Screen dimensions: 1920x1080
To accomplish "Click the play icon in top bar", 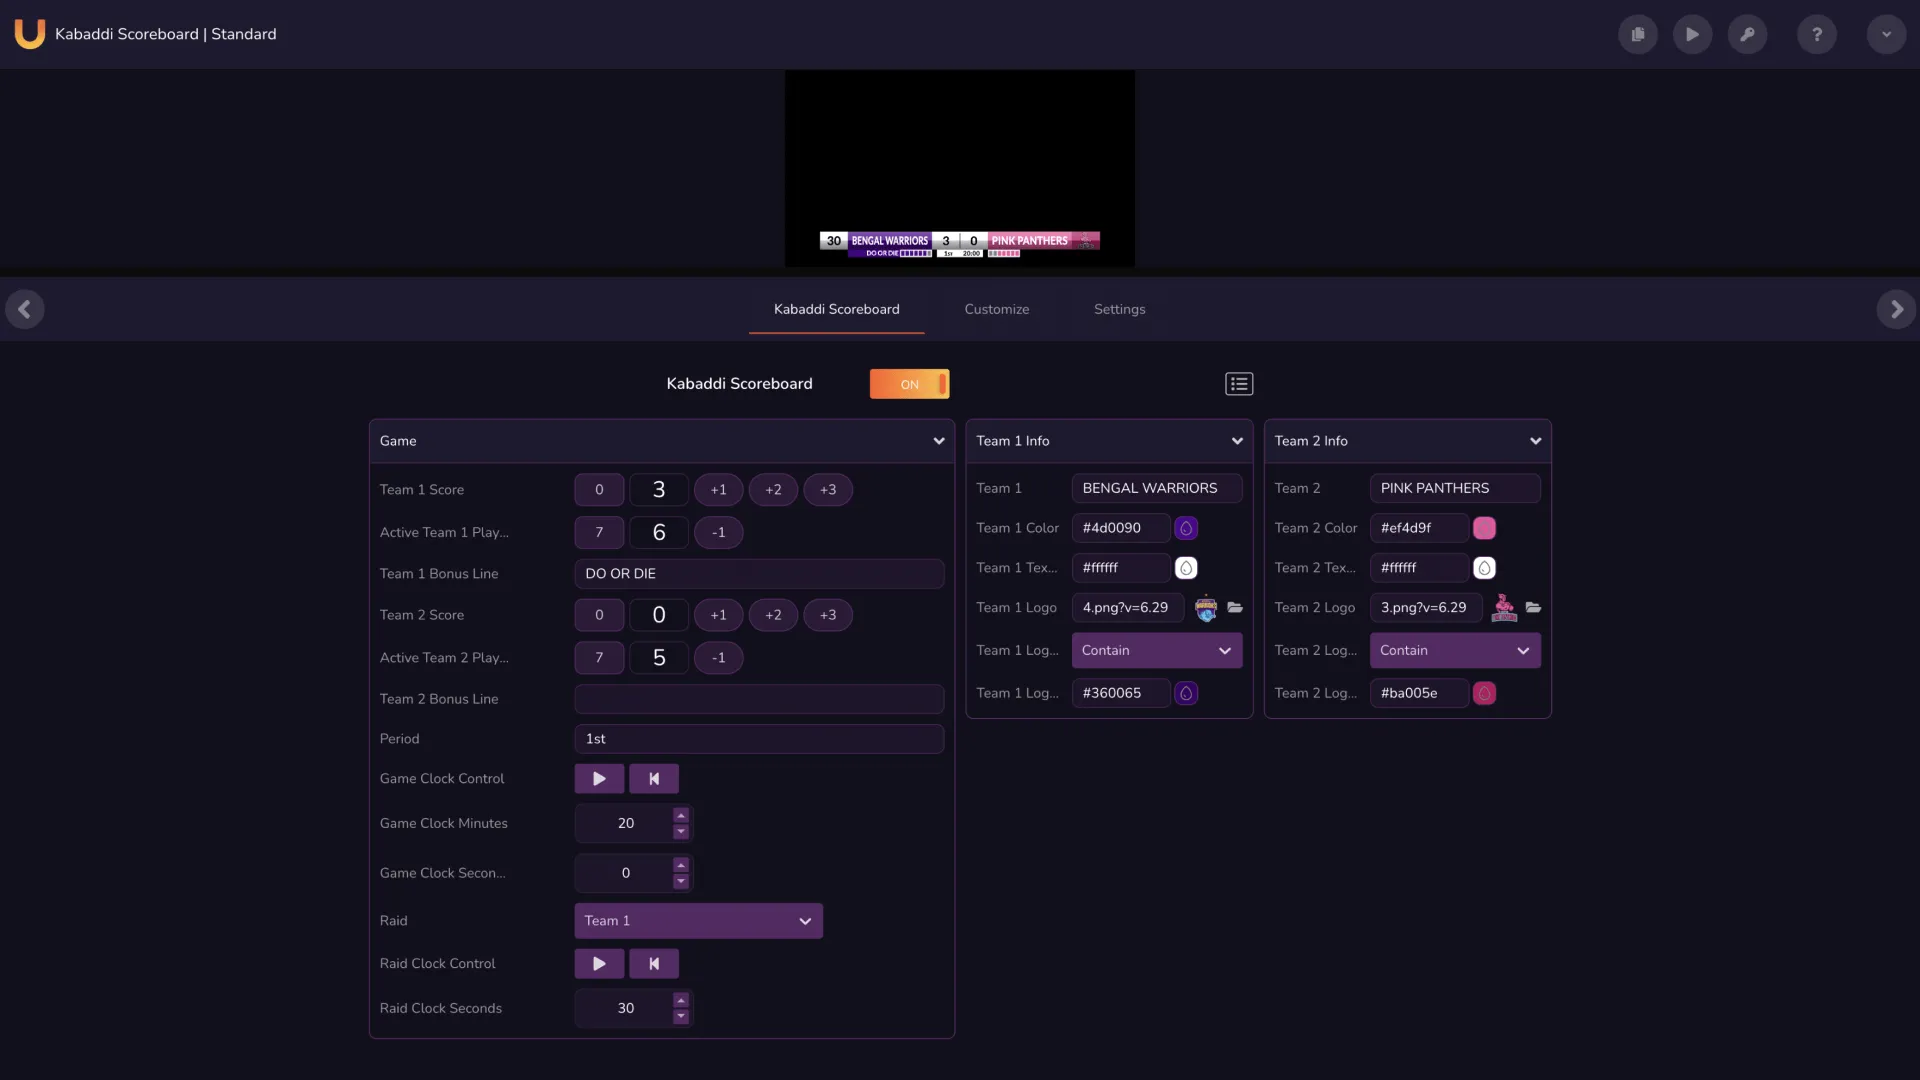I will tap(1692, 34).
